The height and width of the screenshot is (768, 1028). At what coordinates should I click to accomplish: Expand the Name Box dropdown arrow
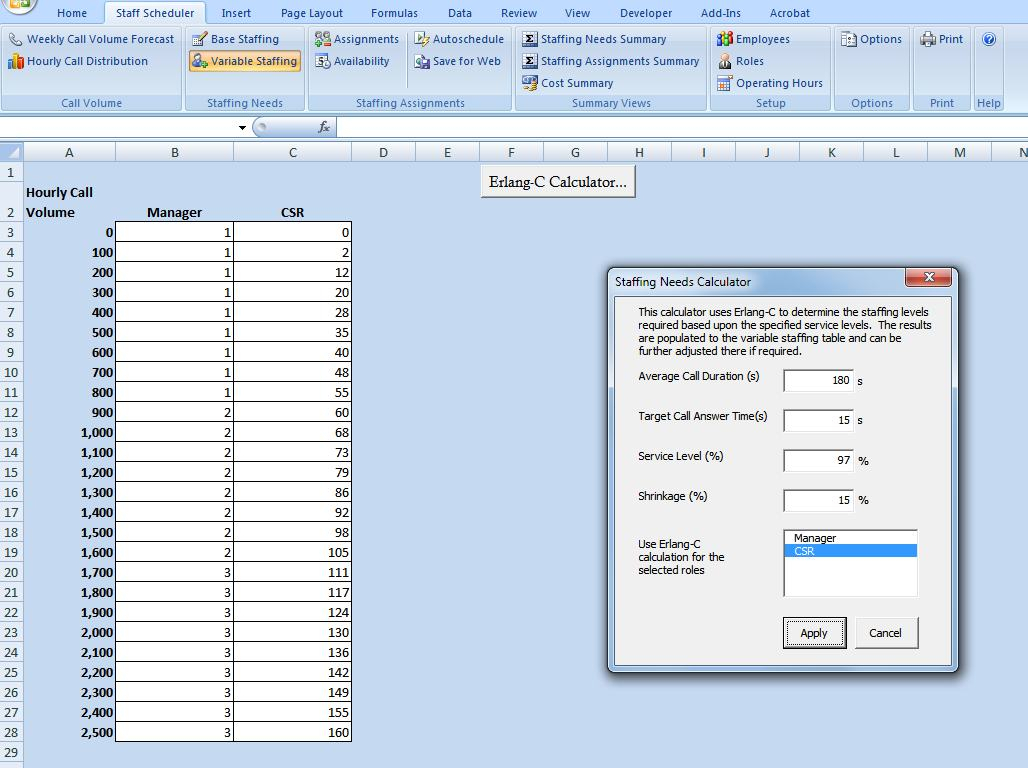(242, 128)
